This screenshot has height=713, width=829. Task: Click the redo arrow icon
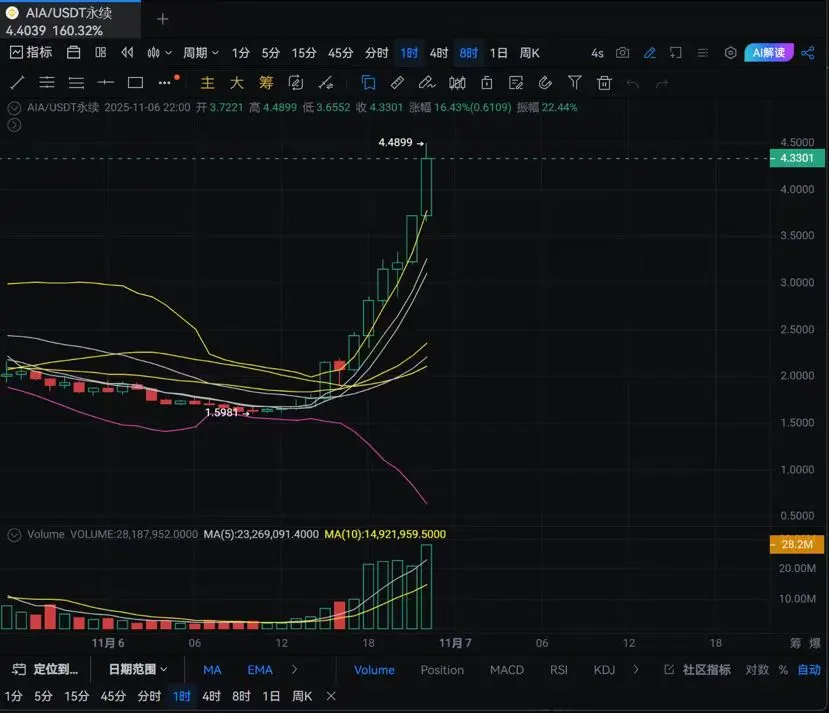pyautogui.click(x=662, y=84)
